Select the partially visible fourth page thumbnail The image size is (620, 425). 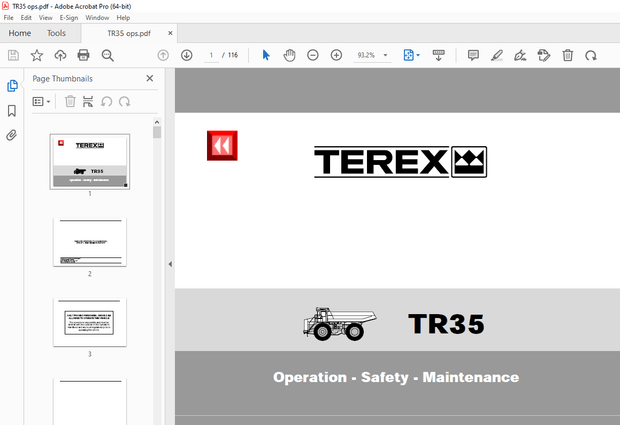pos(90,401)
